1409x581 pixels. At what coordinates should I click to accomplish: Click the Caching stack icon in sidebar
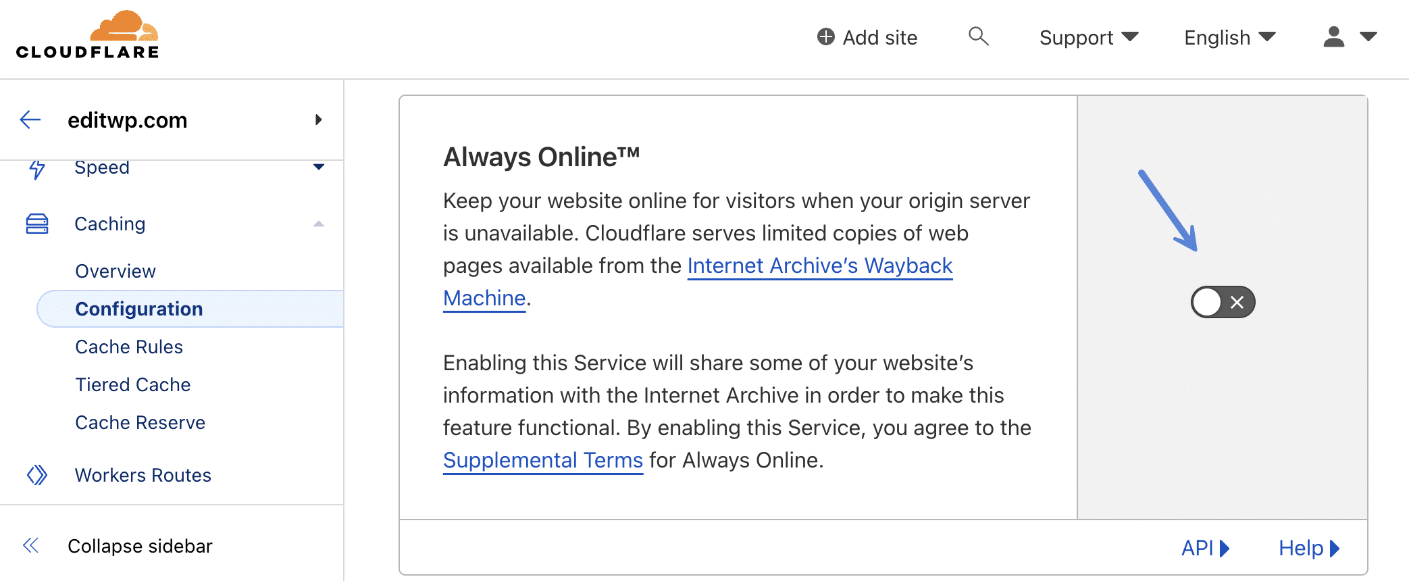click(37, 223)
